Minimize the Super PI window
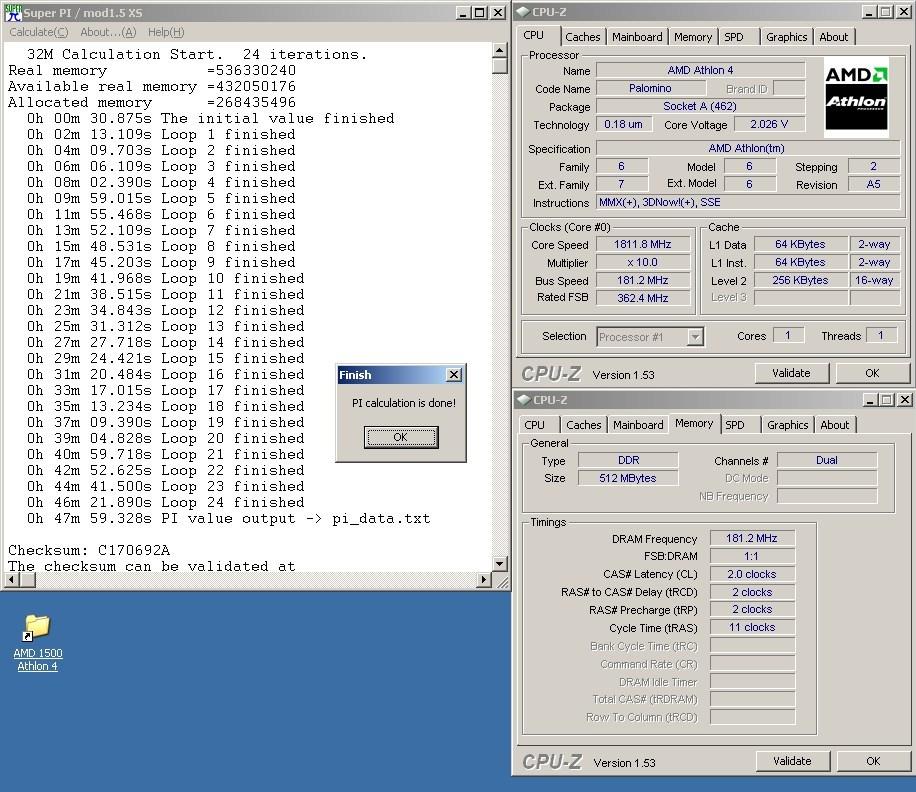916x792 pixels. [463, 12]
